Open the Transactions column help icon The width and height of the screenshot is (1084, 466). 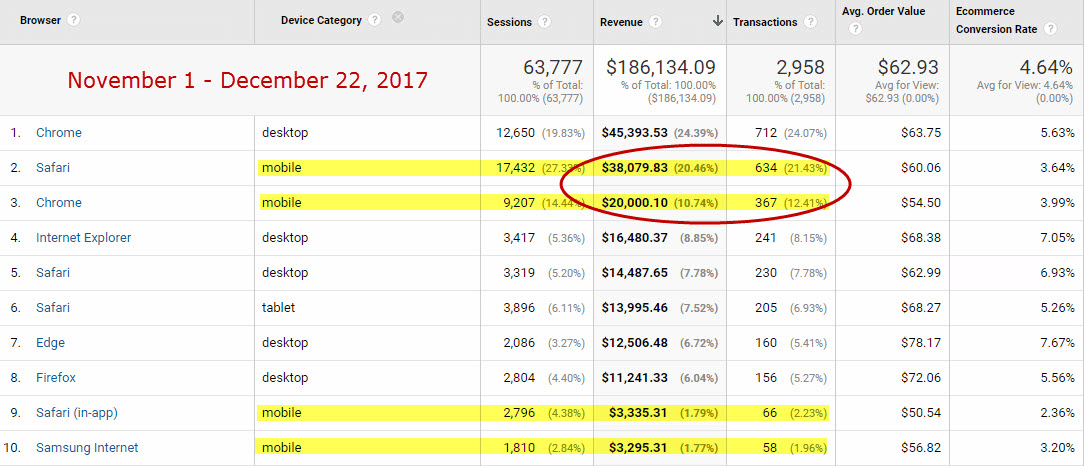(811, 22)
